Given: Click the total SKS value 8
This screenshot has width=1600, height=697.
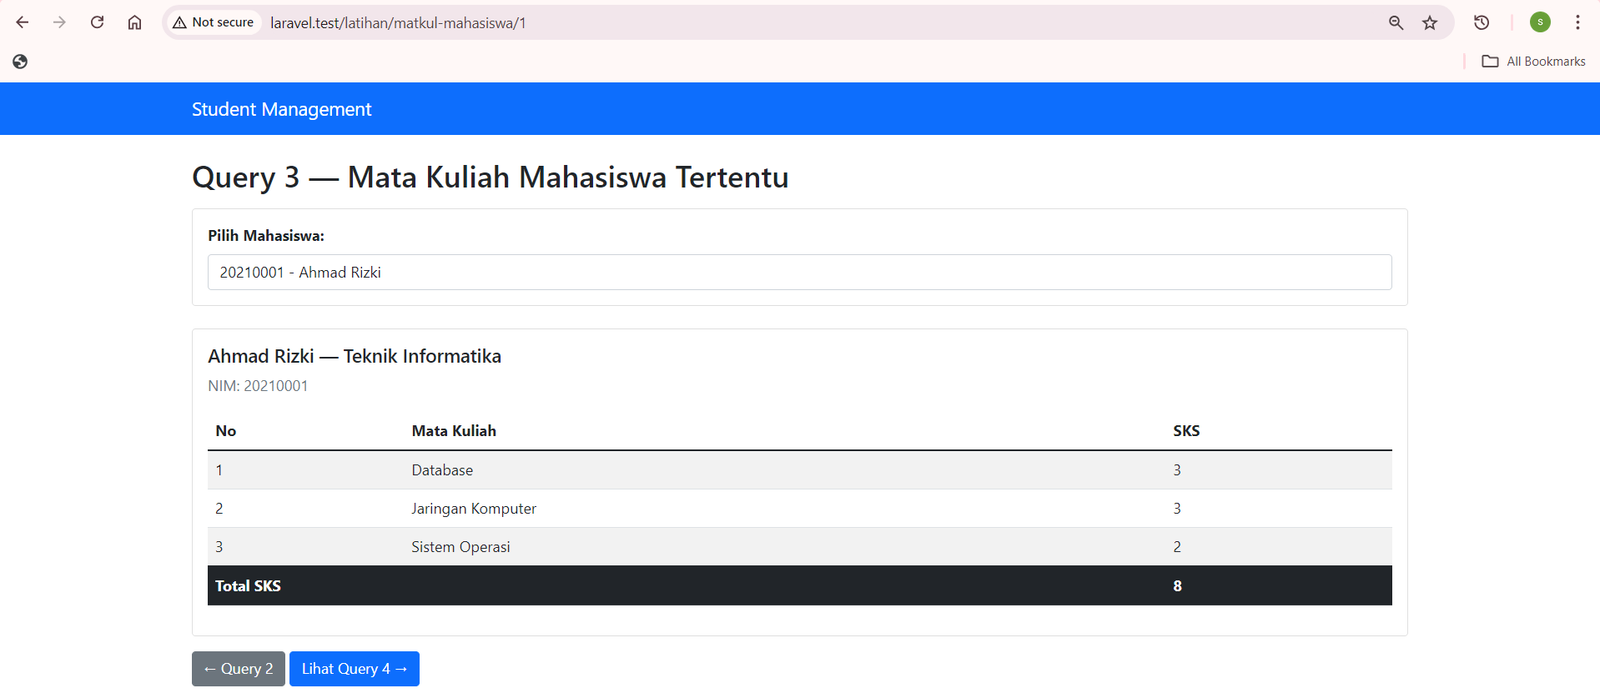Looking at the screenshot, I should point(1177,586).
